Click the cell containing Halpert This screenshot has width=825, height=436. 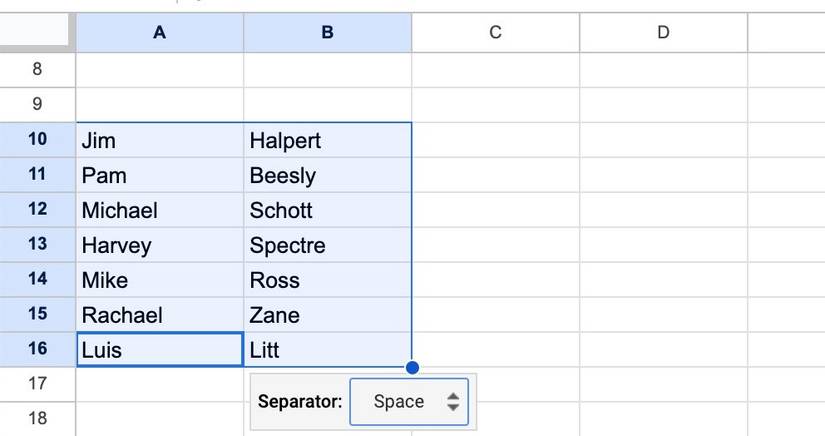(x=327, y=140)
